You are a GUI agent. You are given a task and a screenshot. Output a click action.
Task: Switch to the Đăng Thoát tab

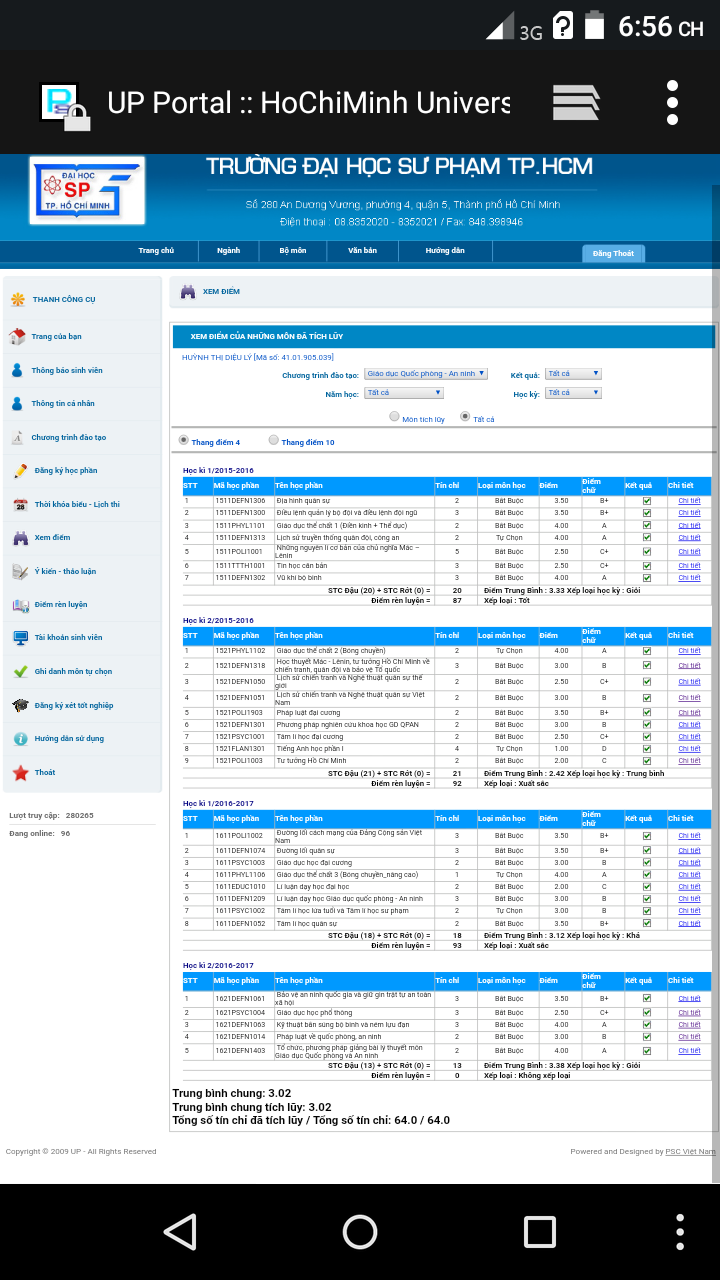[x=613, y=253]
